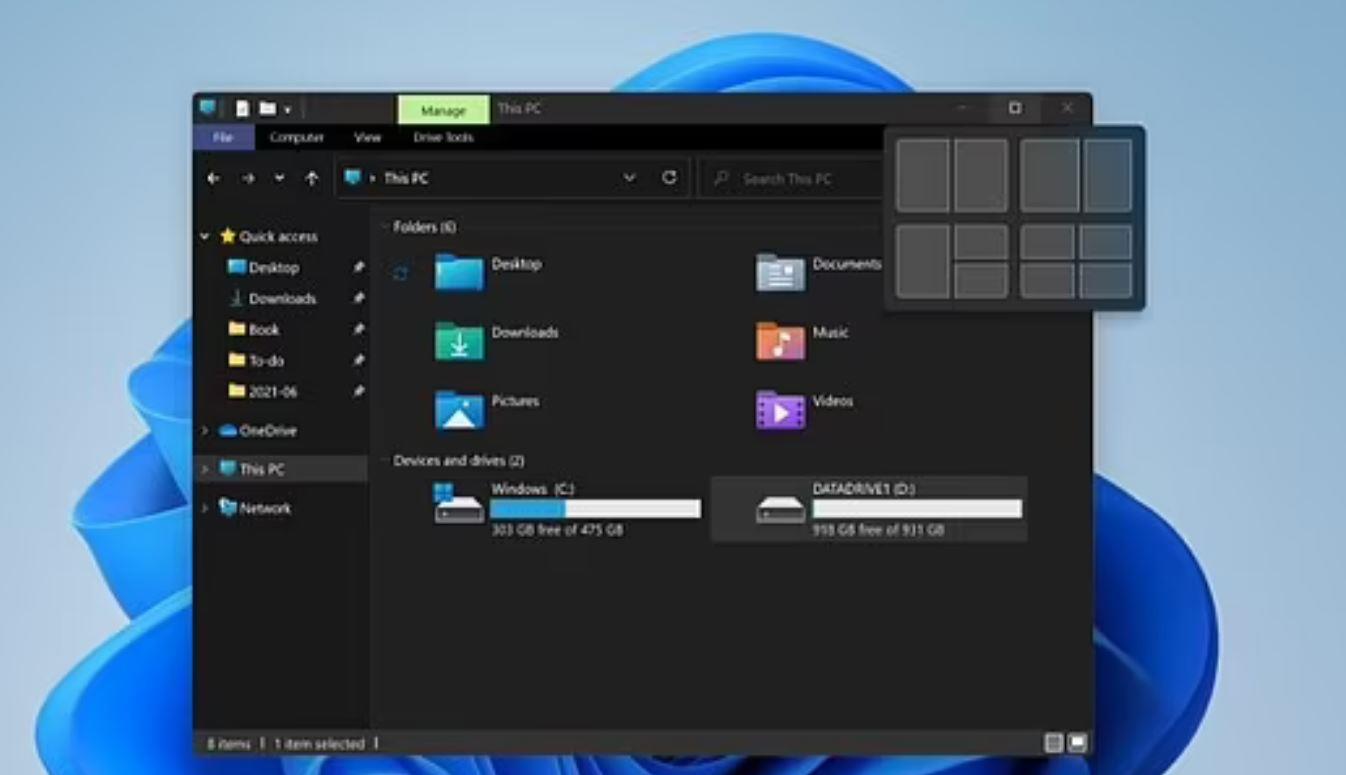Select the Videos folder icon
This screenshot has height=775, width=1346.
[781, 409]
